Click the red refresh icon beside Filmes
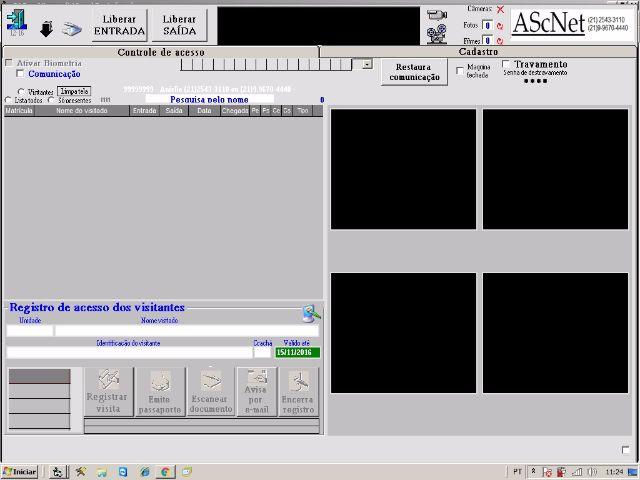This screenshot has height=480, width=640. (x=500, y=41)
